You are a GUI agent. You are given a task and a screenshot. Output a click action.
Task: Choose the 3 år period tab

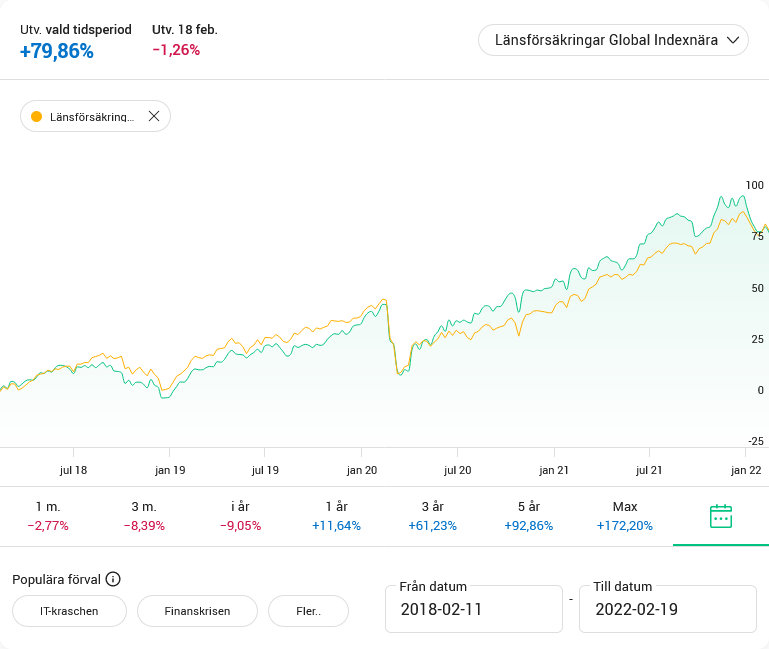[x=432, y=516]
